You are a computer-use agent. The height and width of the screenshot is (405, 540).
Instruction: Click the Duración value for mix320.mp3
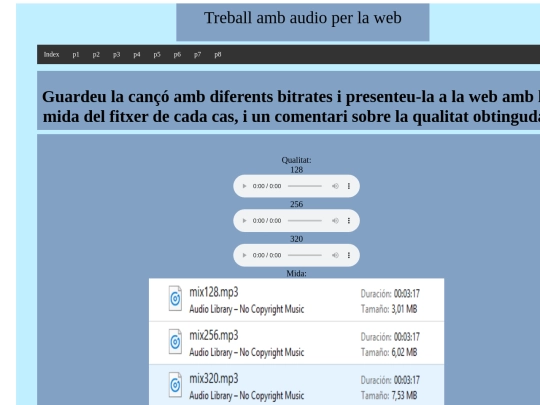407,380
